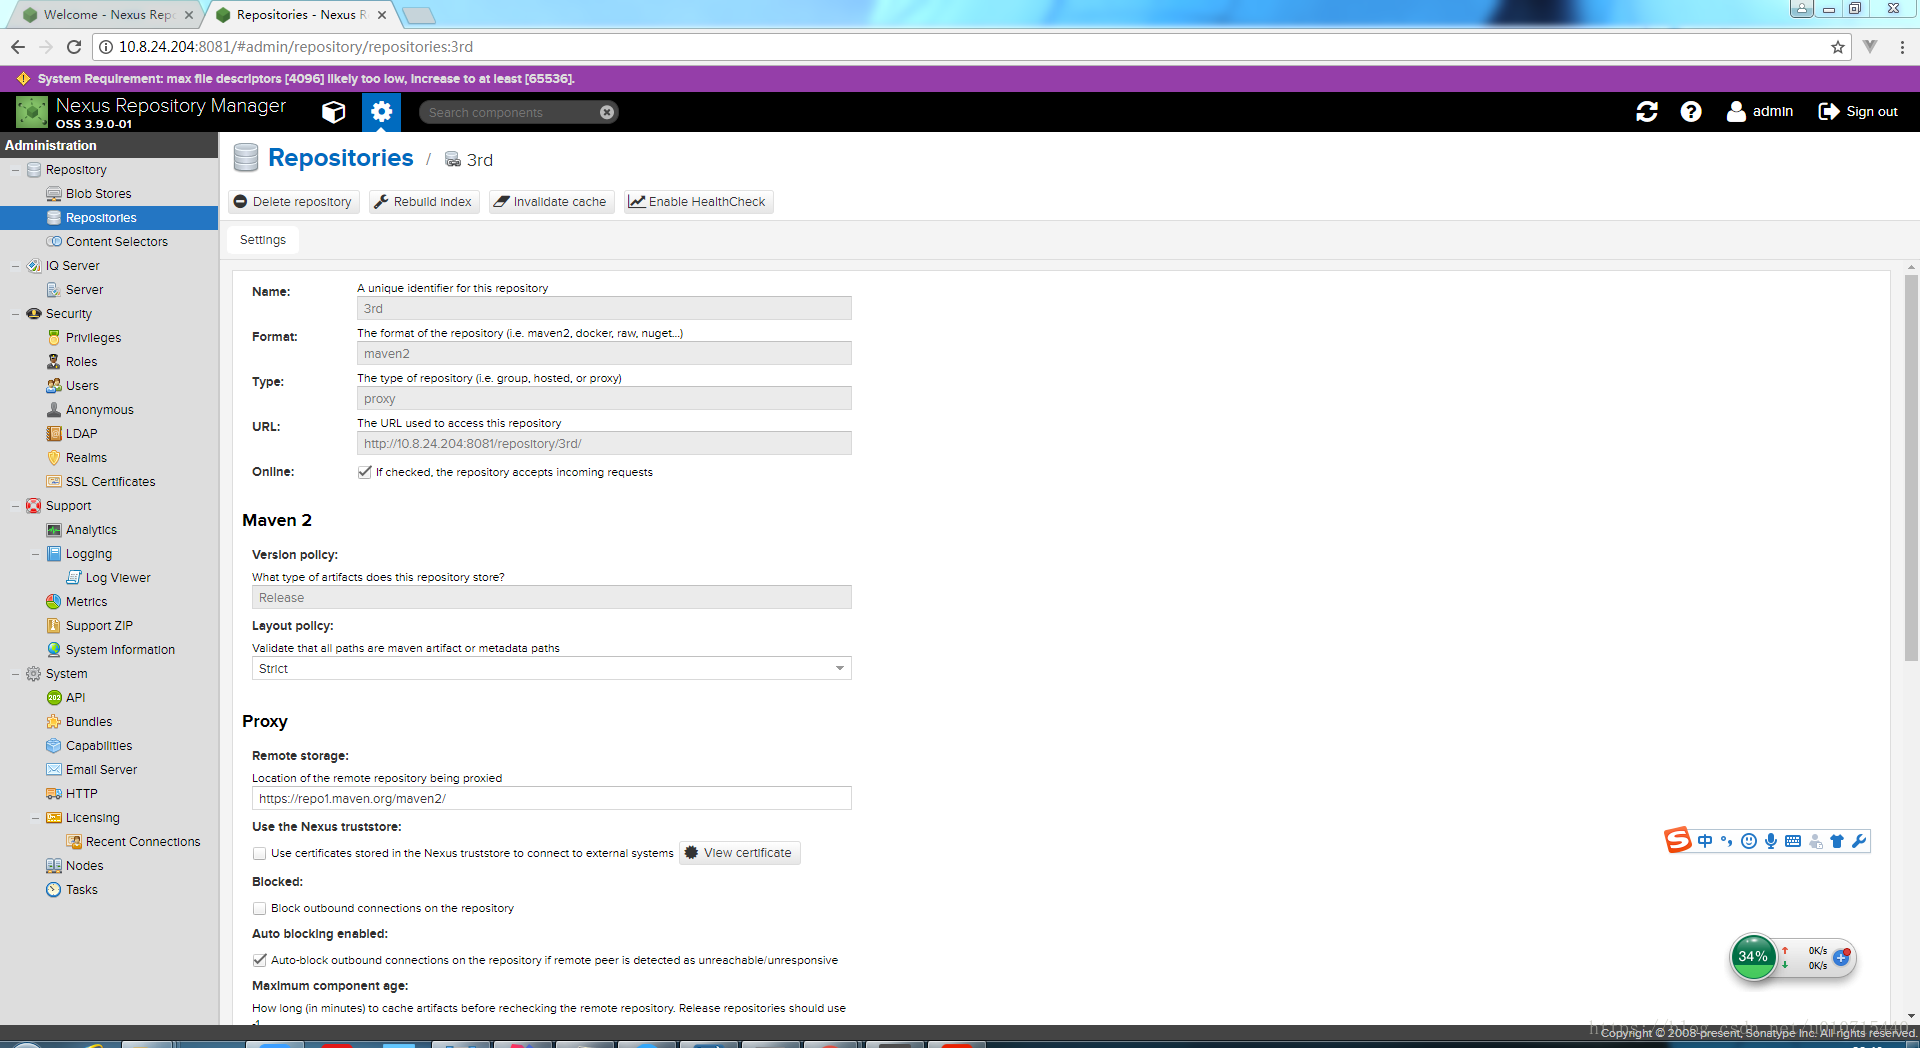The image size is (1920, 1048).
Task: Click the Search components field
Action: coord(510,112)
